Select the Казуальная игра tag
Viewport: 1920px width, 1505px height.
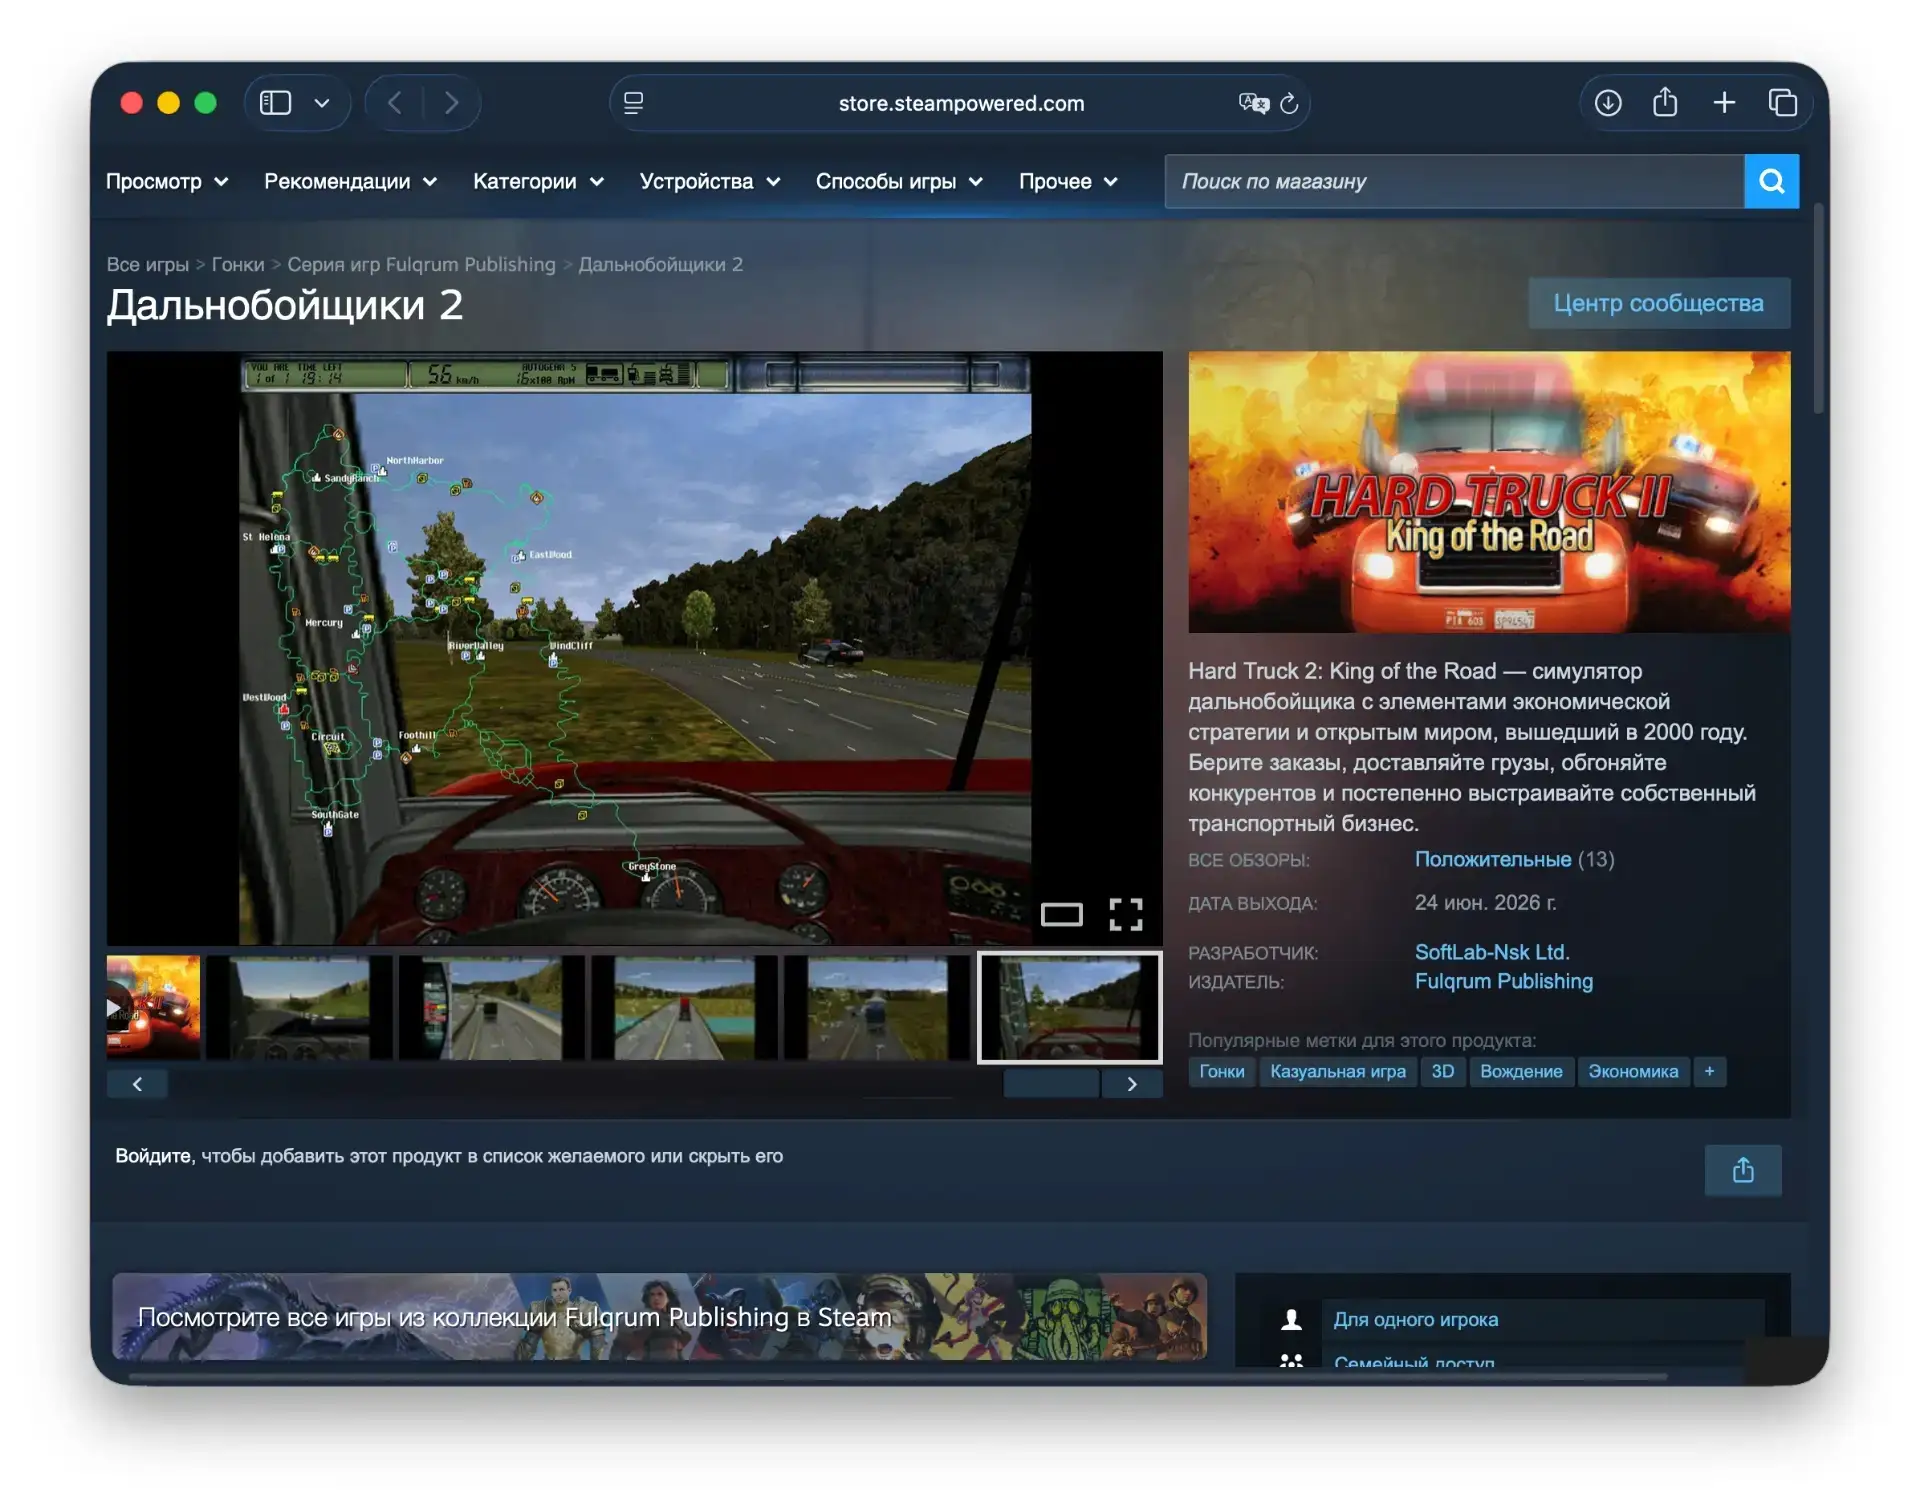(1338, 1072)
